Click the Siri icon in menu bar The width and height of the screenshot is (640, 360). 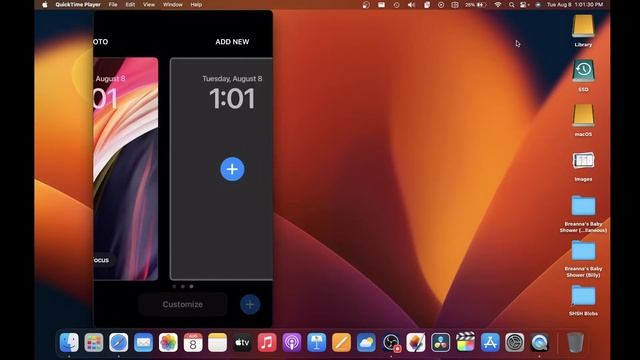pyautogui.click(x=538, y=4)
